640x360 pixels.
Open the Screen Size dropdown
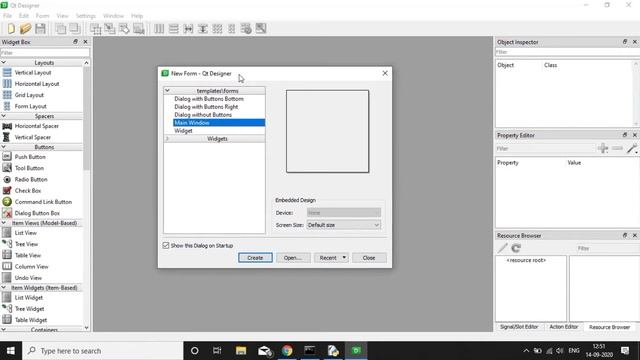344,225
